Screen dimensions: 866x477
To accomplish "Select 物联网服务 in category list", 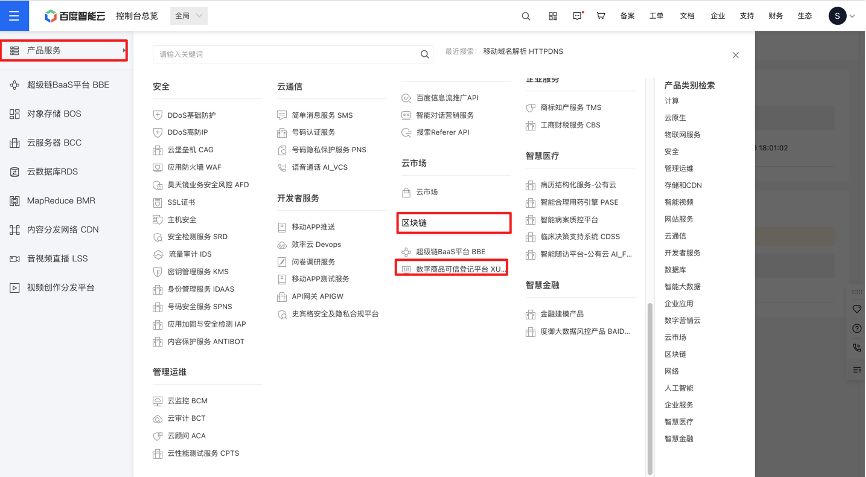I will (683, 135).
